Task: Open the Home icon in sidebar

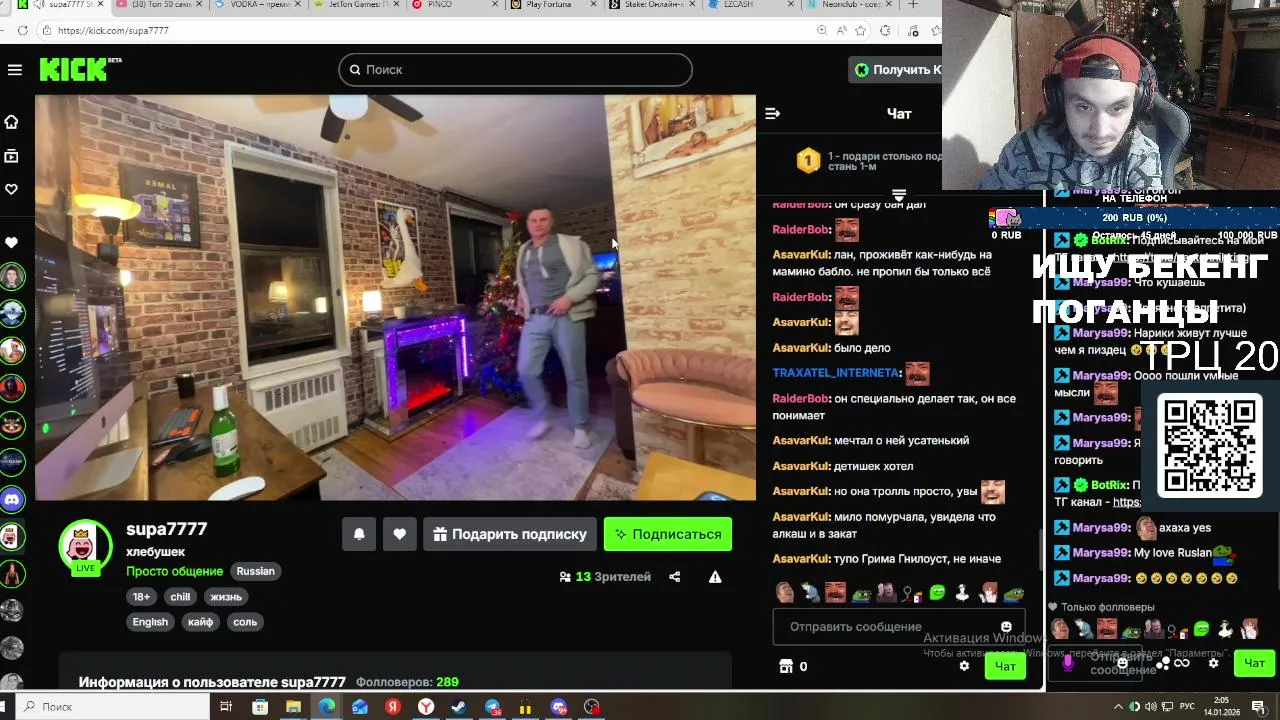Action: (12, 122)
